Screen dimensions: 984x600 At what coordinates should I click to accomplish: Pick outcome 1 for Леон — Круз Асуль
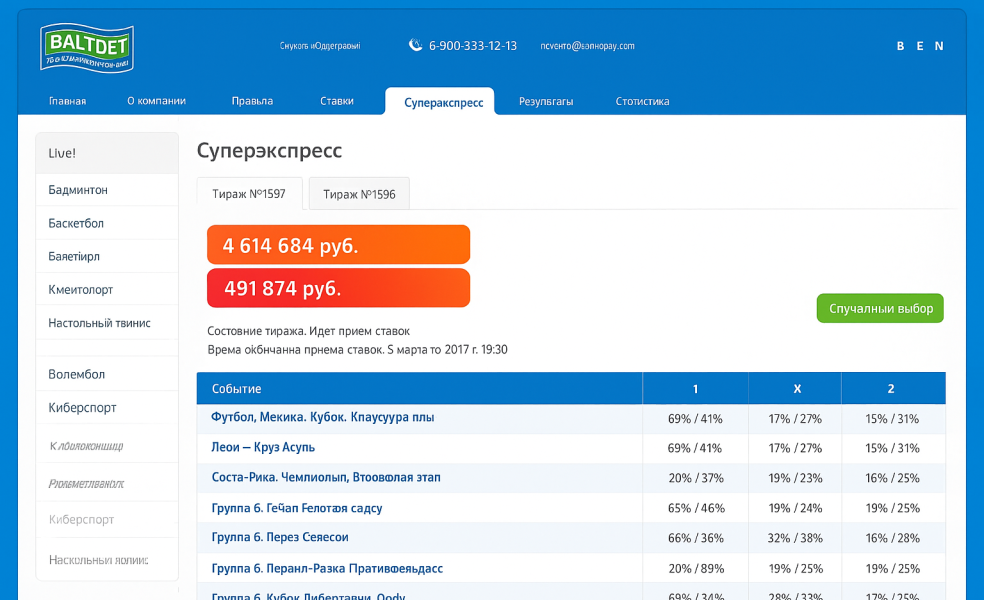[694, 448]
